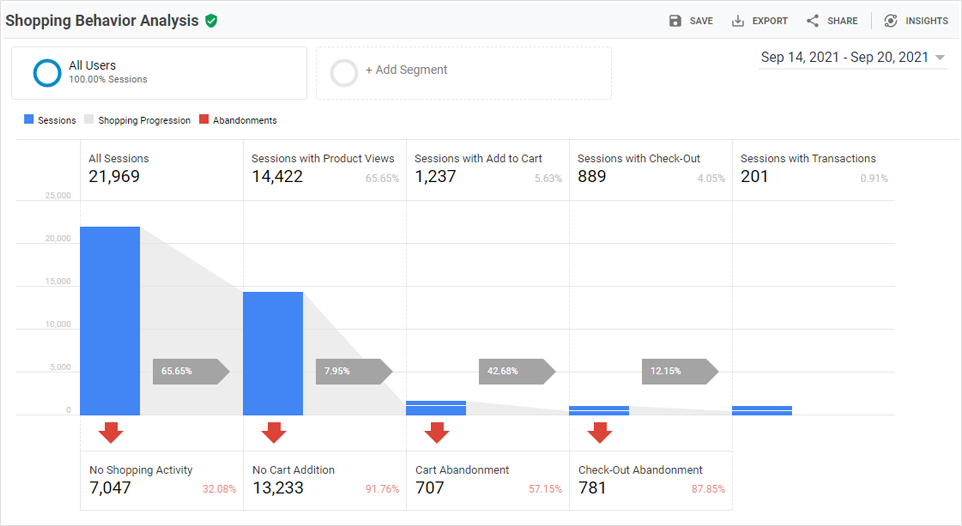Viewport: 962px width, 526px height.
Task: Select the All Users segment circle
Action: [47, 73]
